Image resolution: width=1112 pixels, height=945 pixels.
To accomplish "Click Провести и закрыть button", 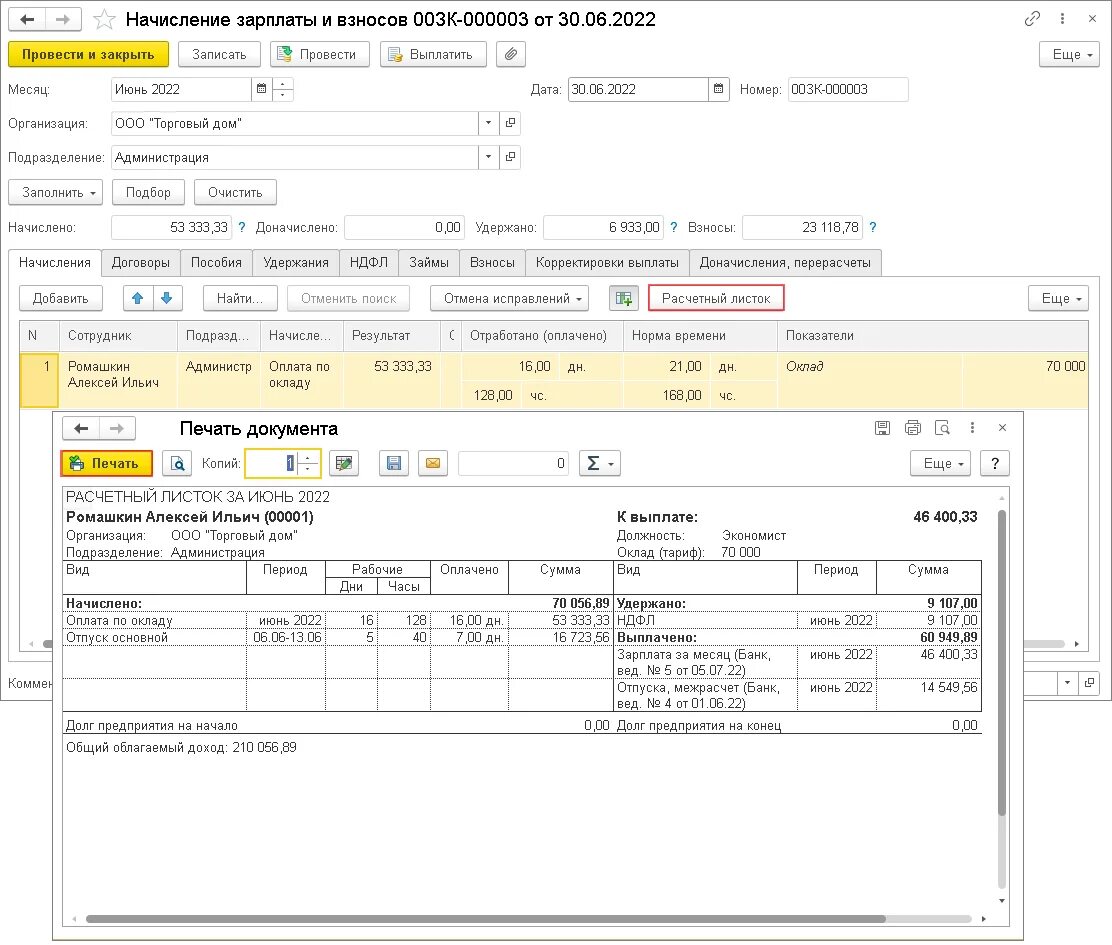I will coord(89,55).
